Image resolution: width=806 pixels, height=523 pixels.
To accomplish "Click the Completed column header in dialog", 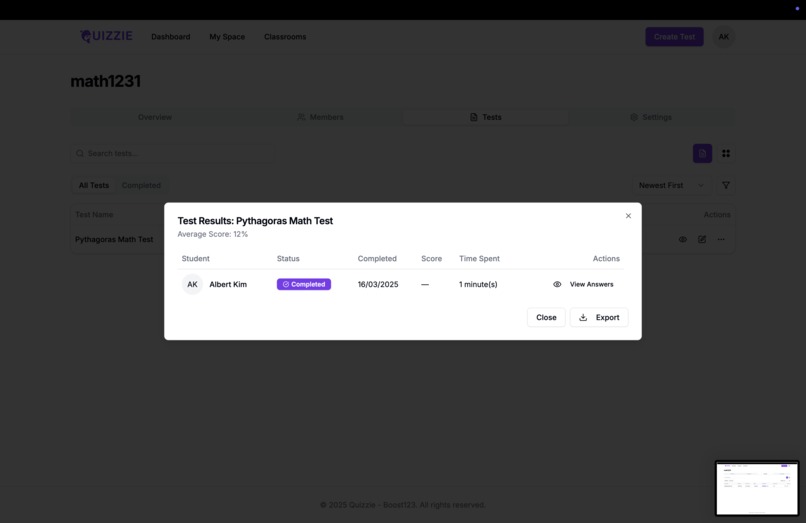I will [377, 259].
